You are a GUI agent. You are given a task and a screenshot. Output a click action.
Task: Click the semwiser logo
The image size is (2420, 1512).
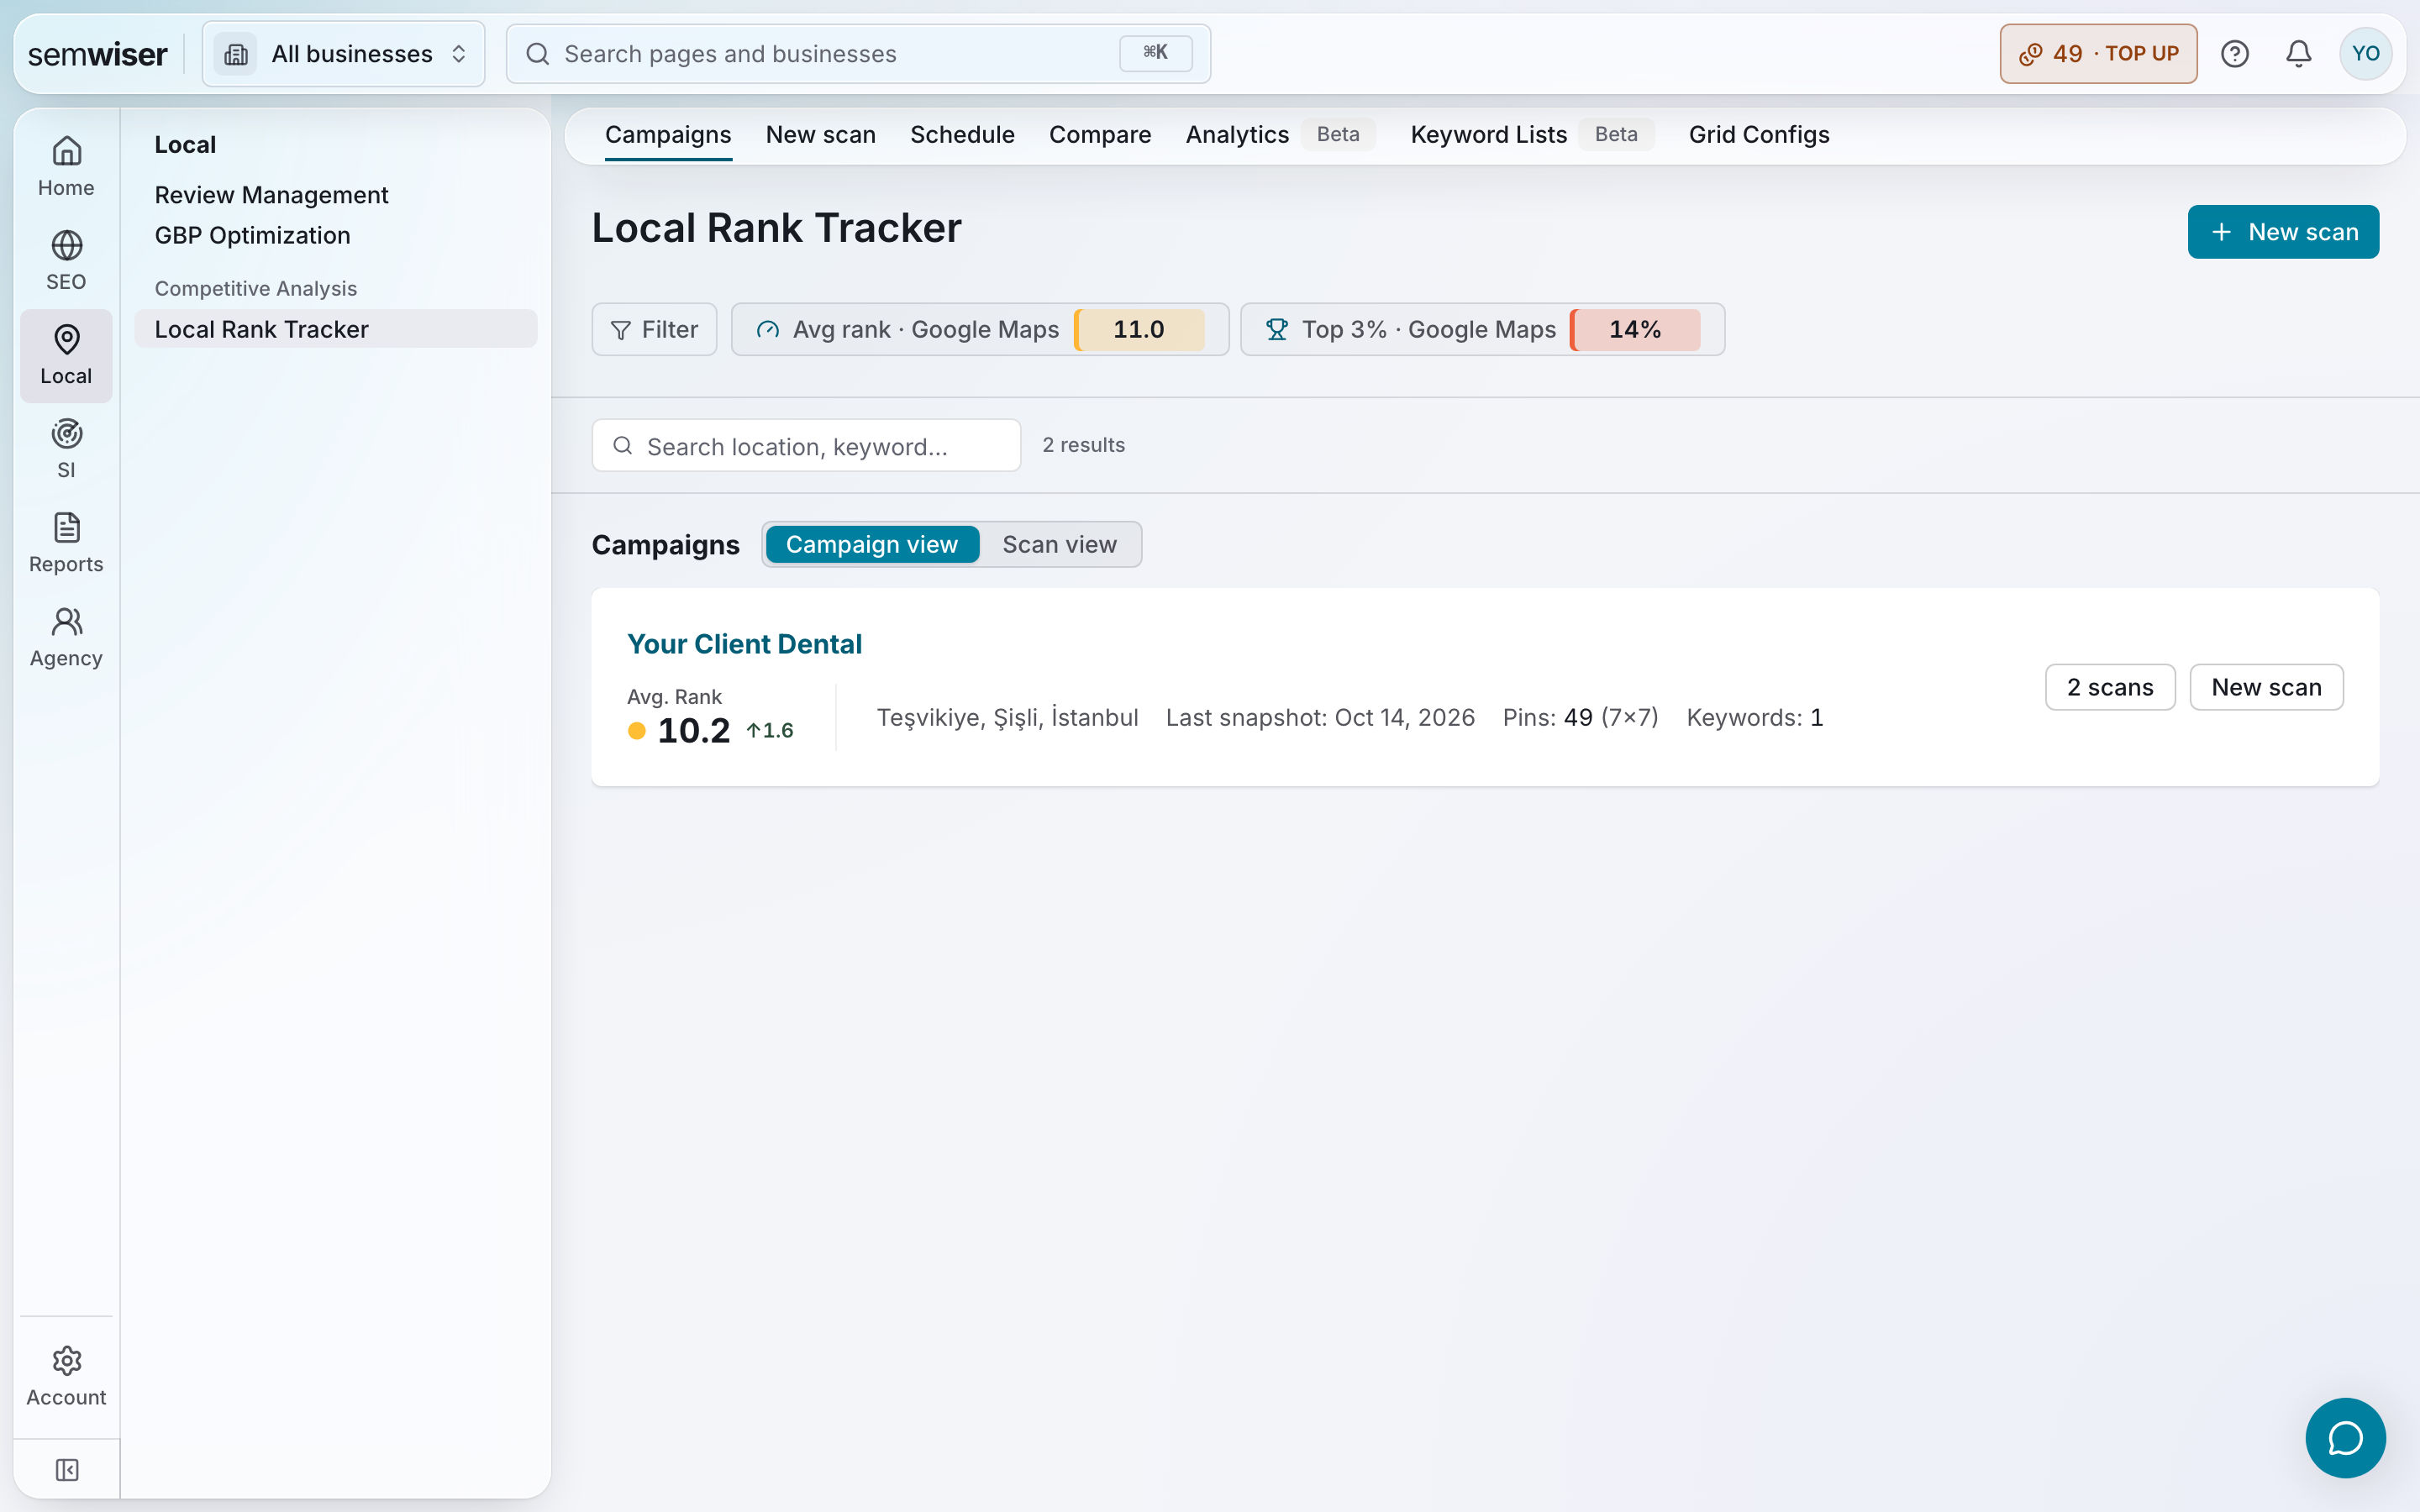[x=97, y=54]
